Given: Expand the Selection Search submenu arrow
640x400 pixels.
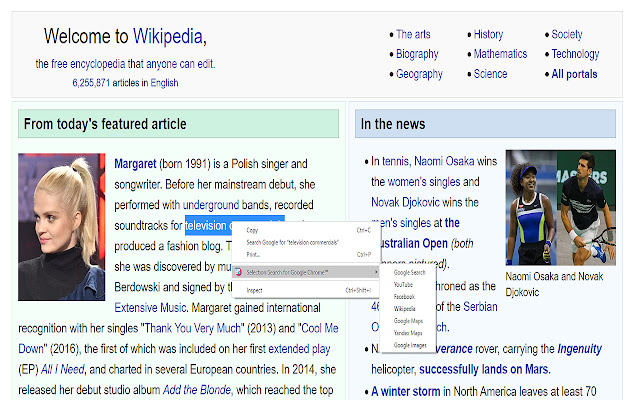Looking at the screenshot, I should click(x=376, y=272).
